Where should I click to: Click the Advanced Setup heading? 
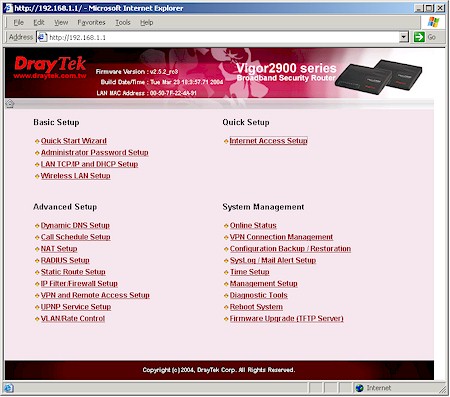click(x=65, y=207)
